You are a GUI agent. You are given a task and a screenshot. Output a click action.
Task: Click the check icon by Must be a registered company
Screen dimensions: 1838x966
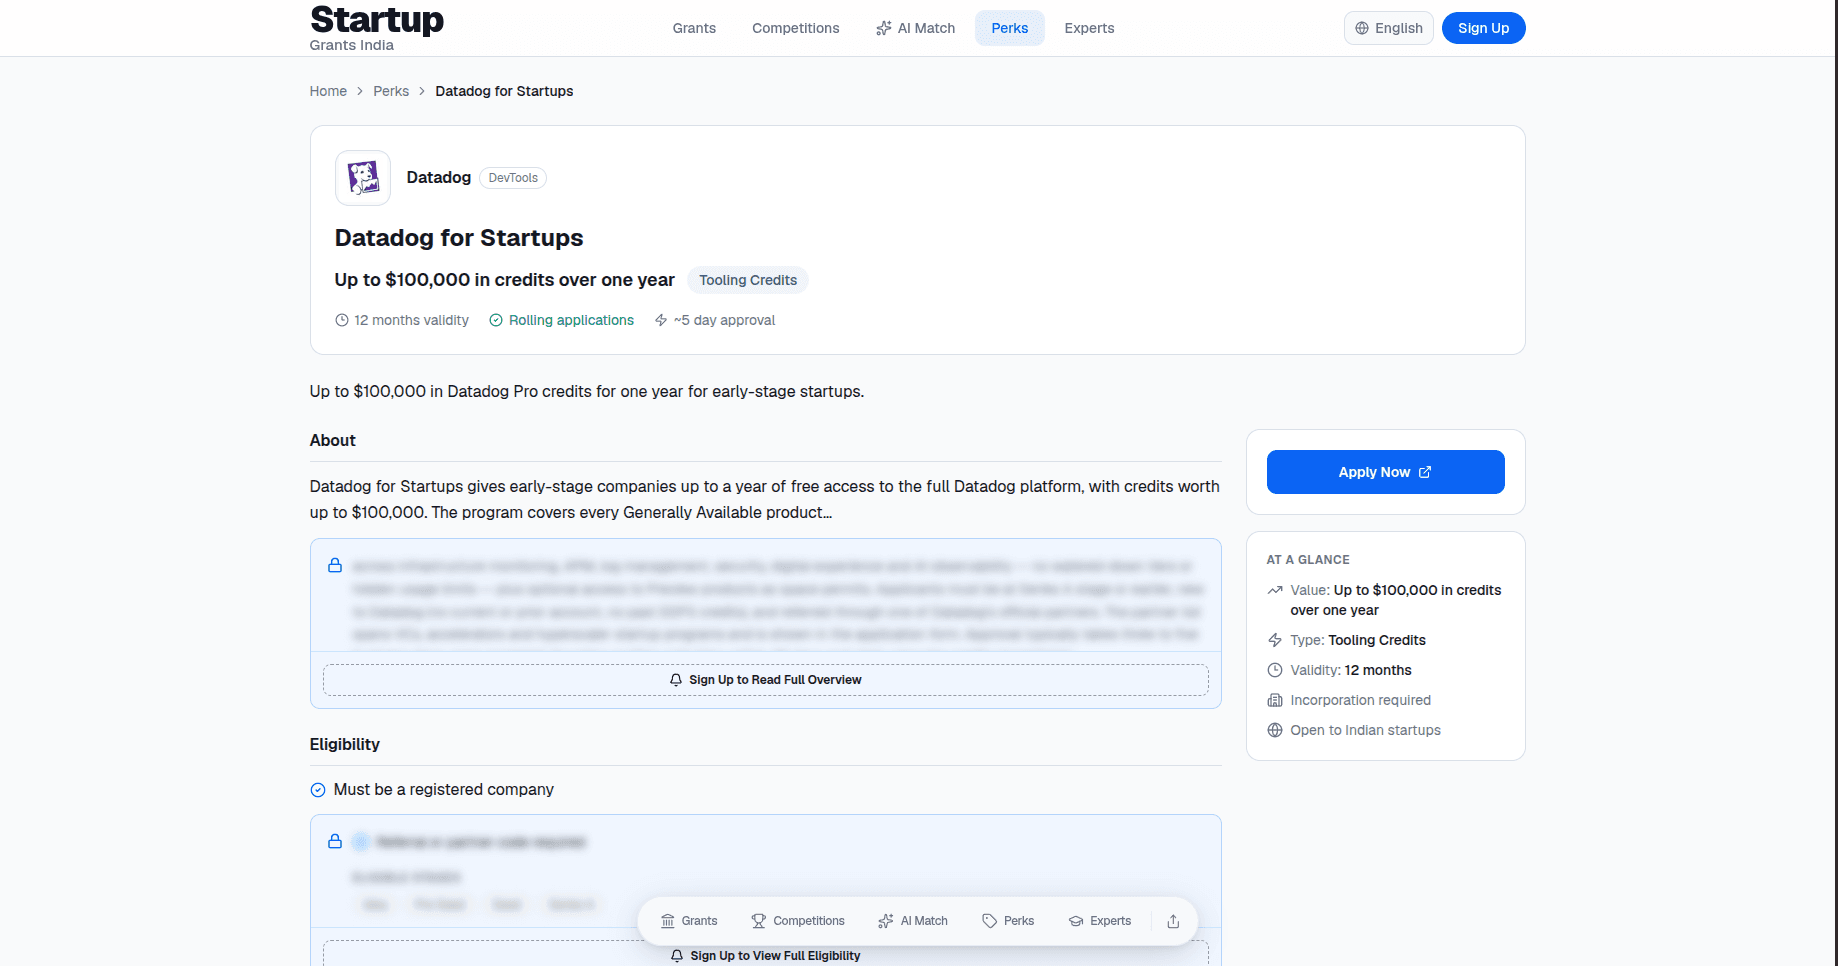318,790
